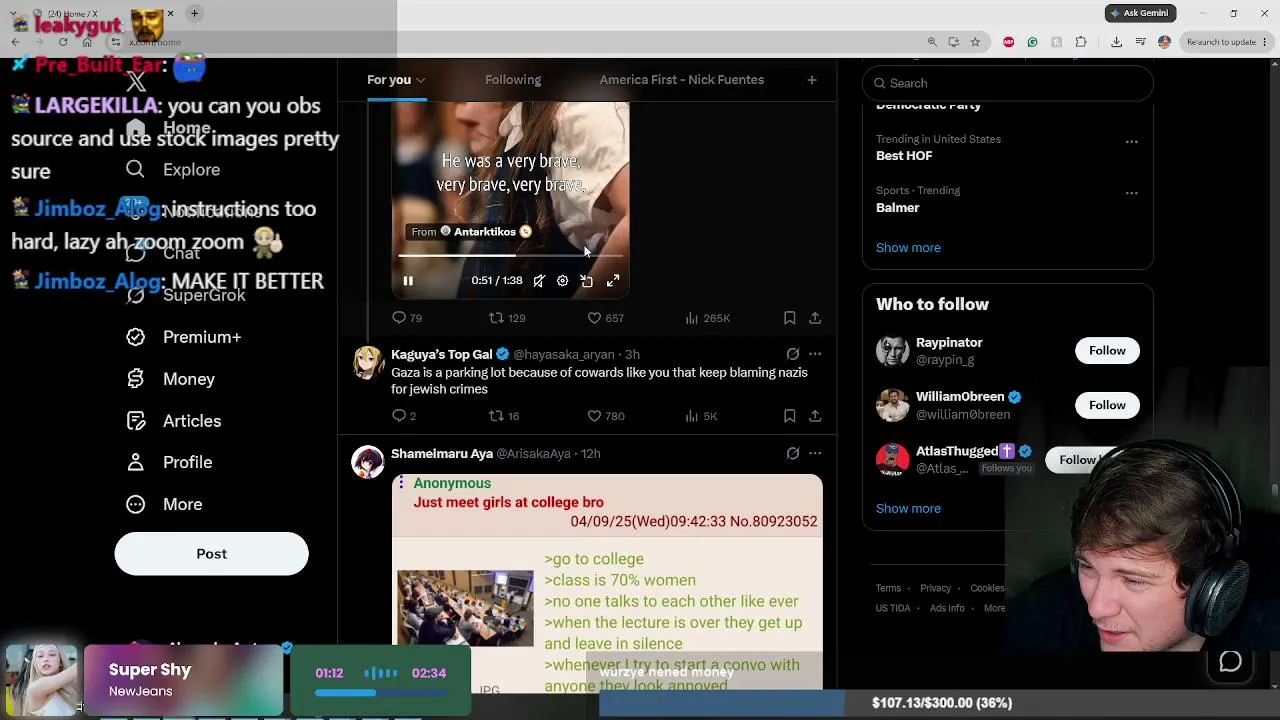Screen dimensions: 1280x720
Task: Show more trends
Action: pos(908,248)
